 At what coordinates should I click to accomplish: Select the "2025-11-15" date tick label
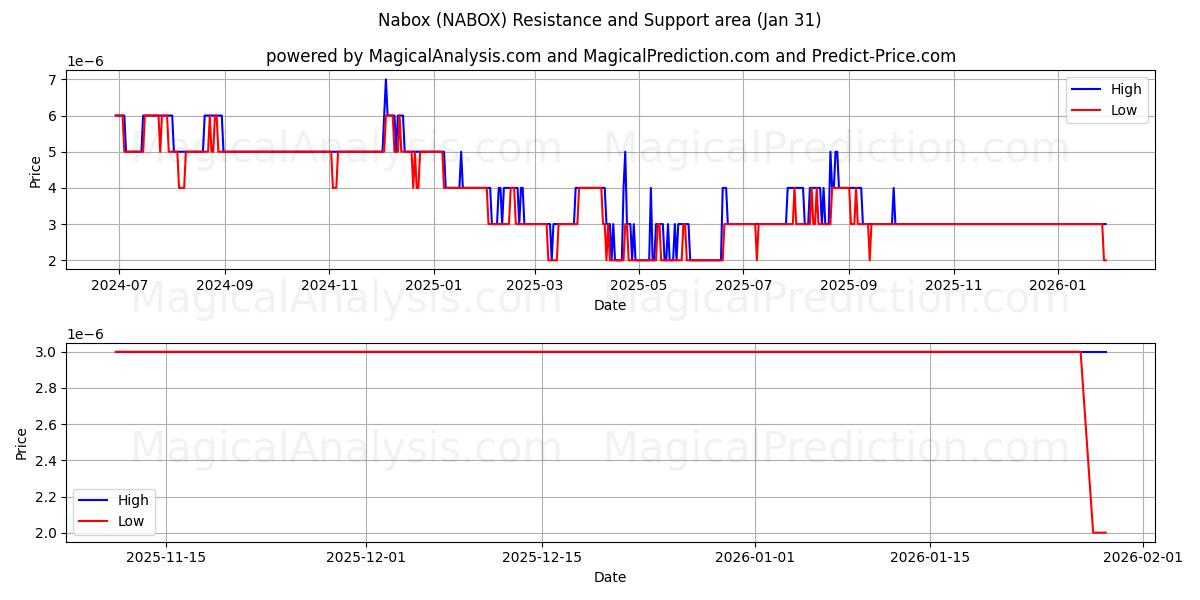166,558
